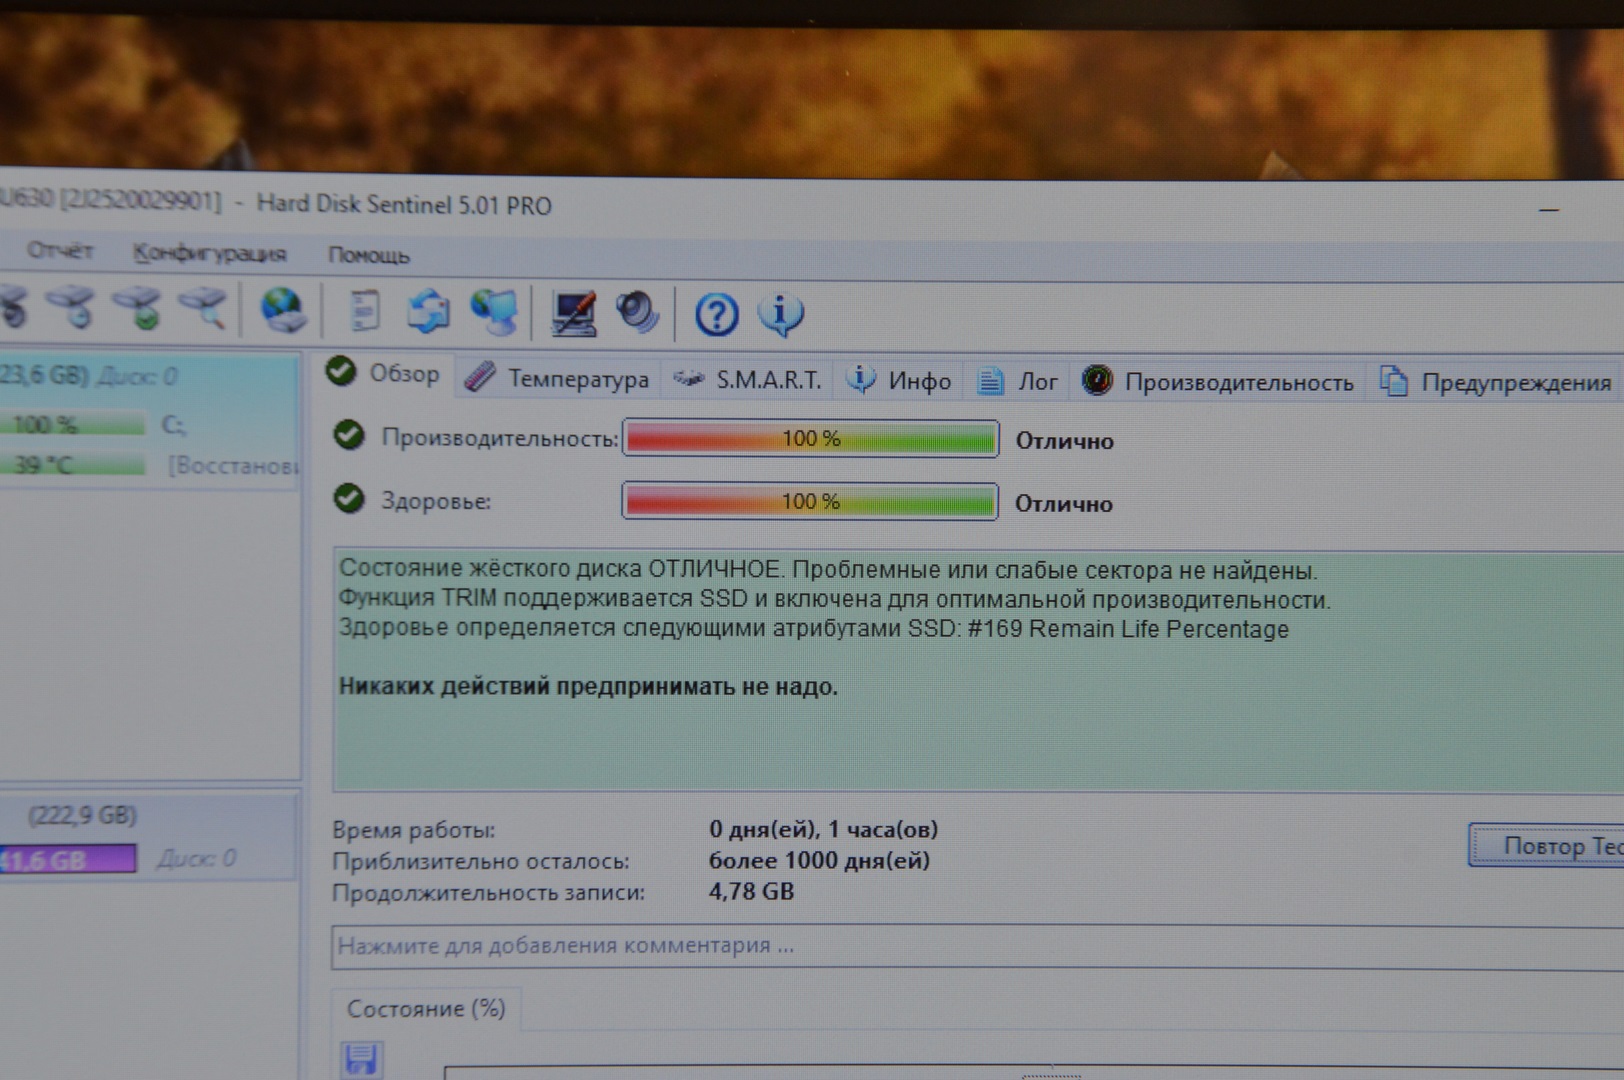Switch to the Температура tab
The image size is (1624, 1080).
[559, 379]
